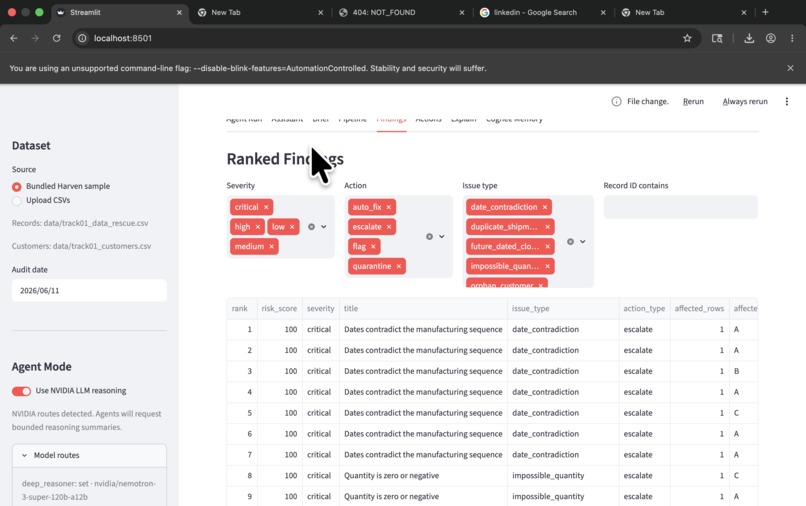This screenshot has height=506, width=806.
Task: Clear all Action filter selections
Action: click(x=429, y=237)
